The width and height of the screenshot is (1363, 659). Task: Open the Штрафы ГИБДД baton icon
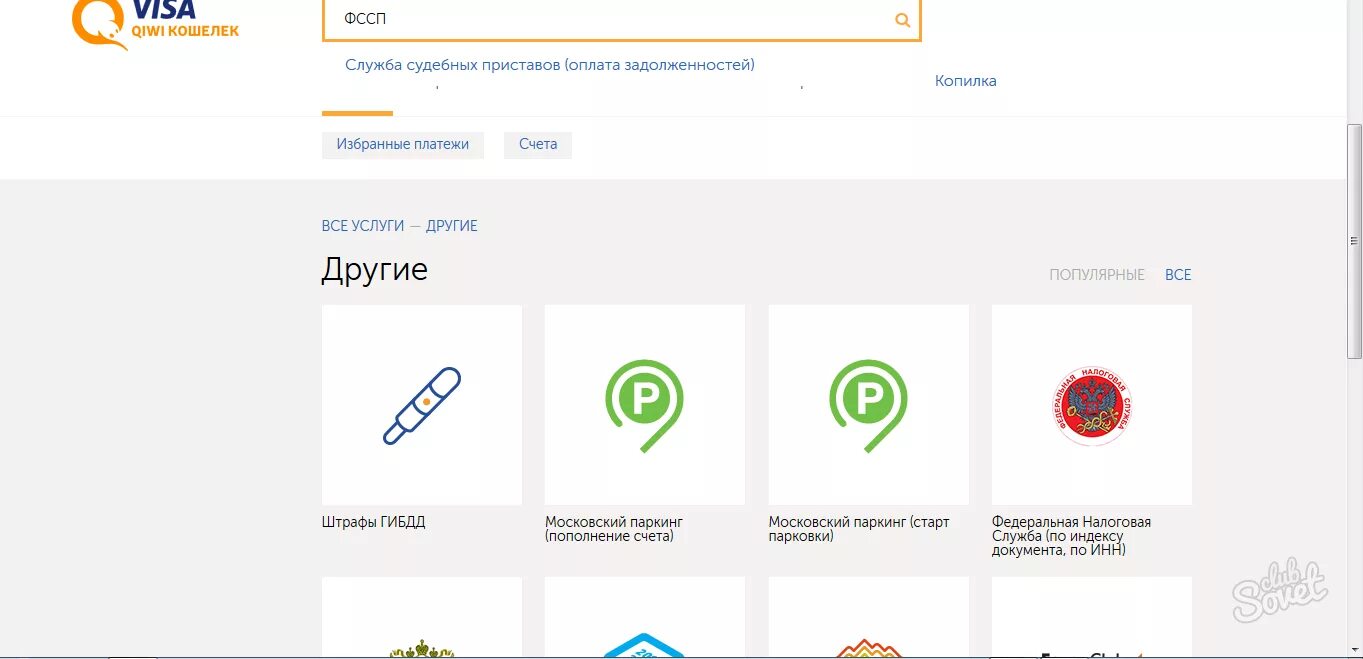click(x=422, y=405)
